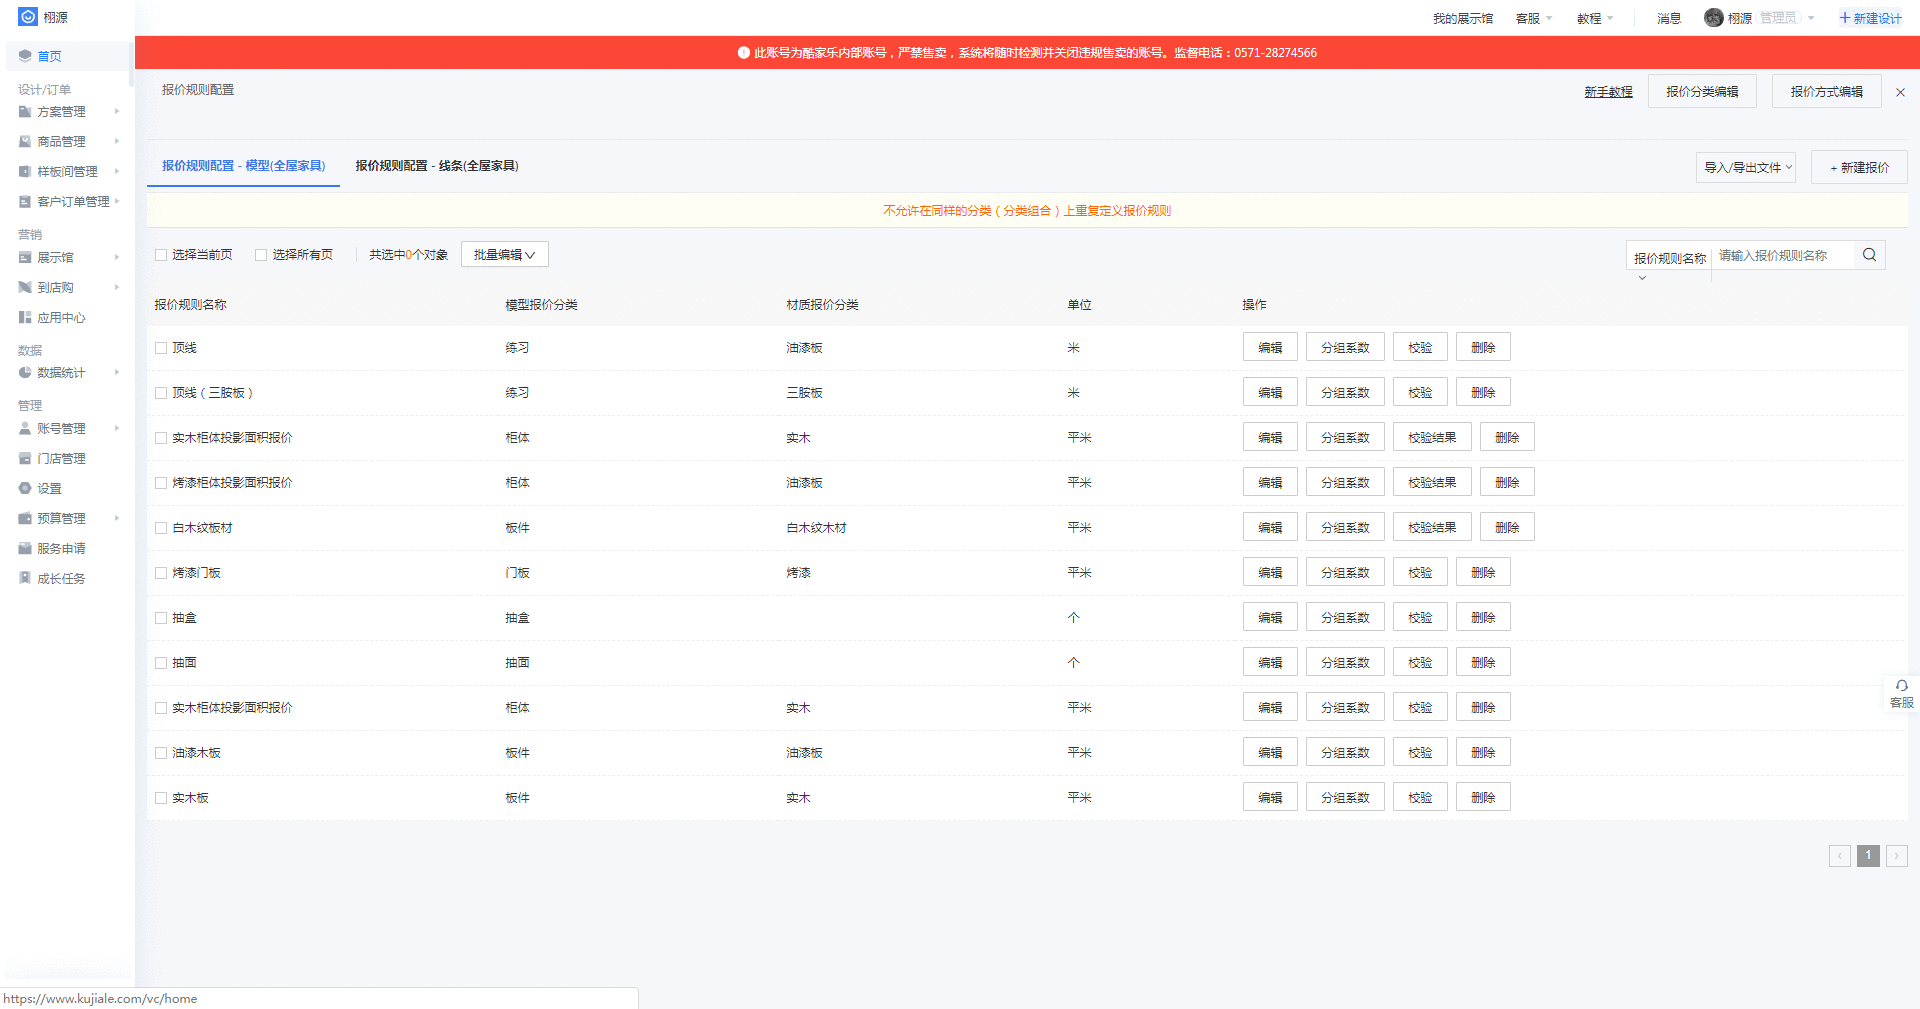Click 校验结果 for 白木纹板材 row

[1432, 528]
